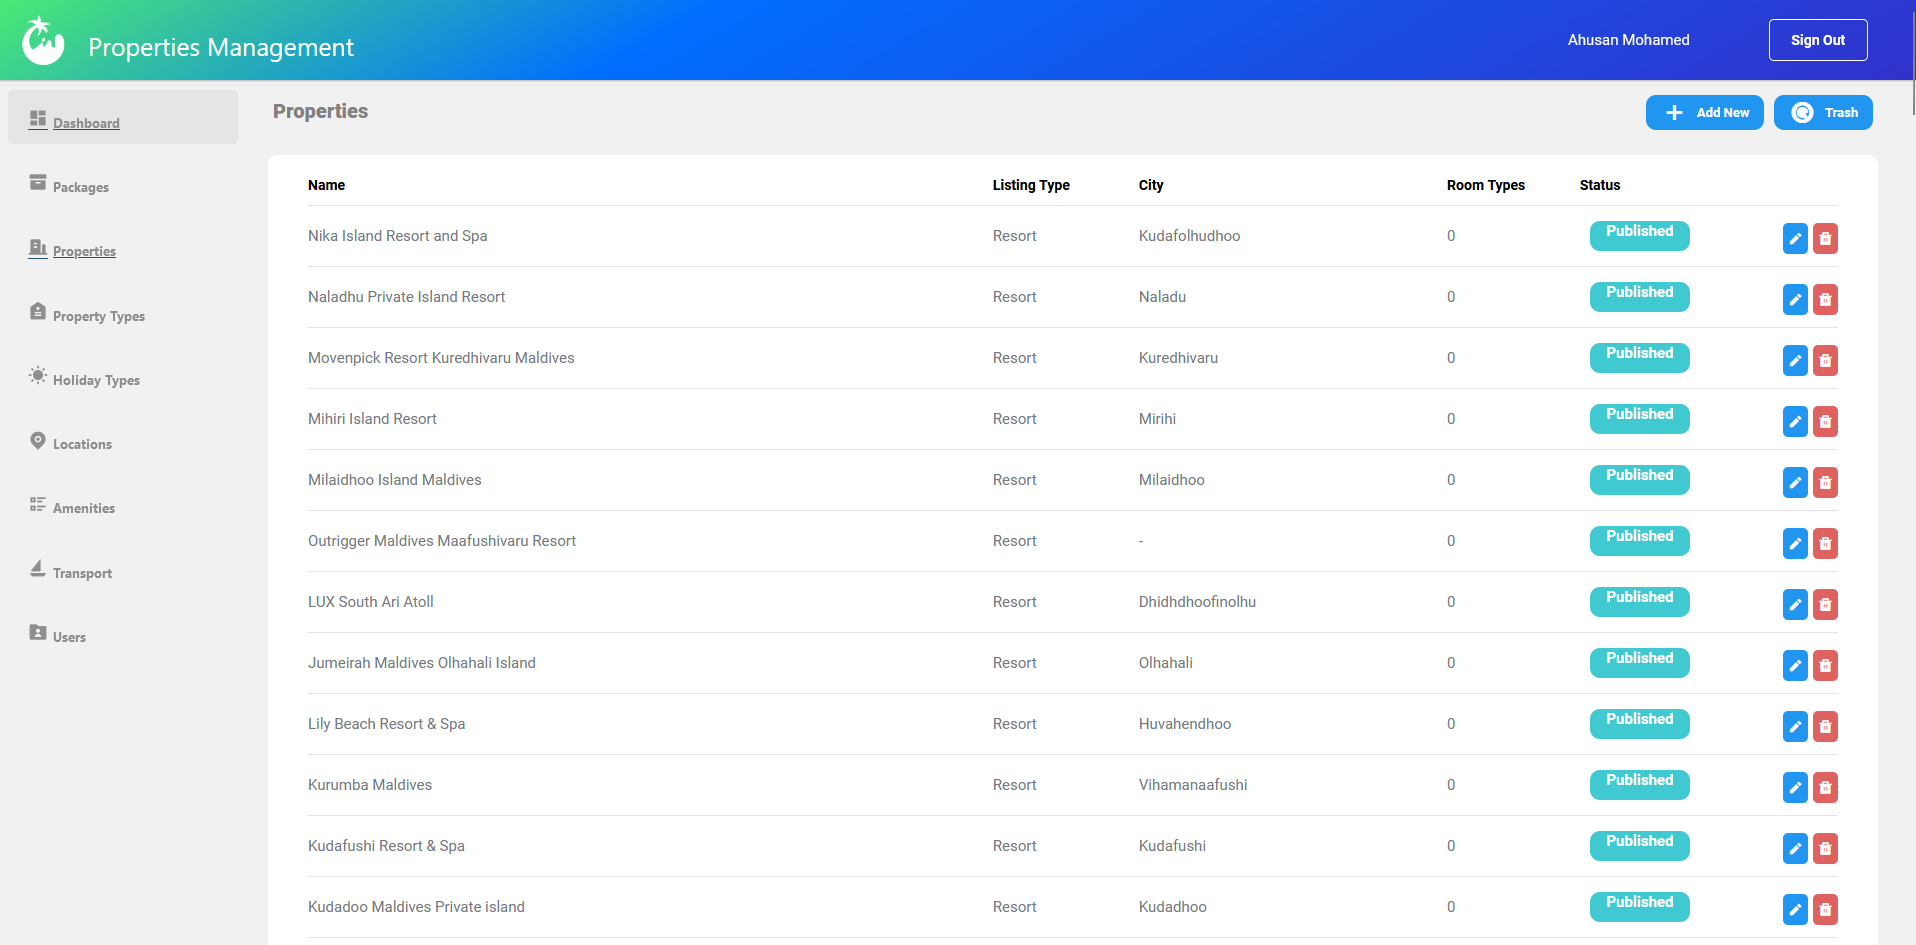Click the Dhidhdhoofinolhu city cell
Viewport: 1916px width, 945px height.
(1197, 602)
